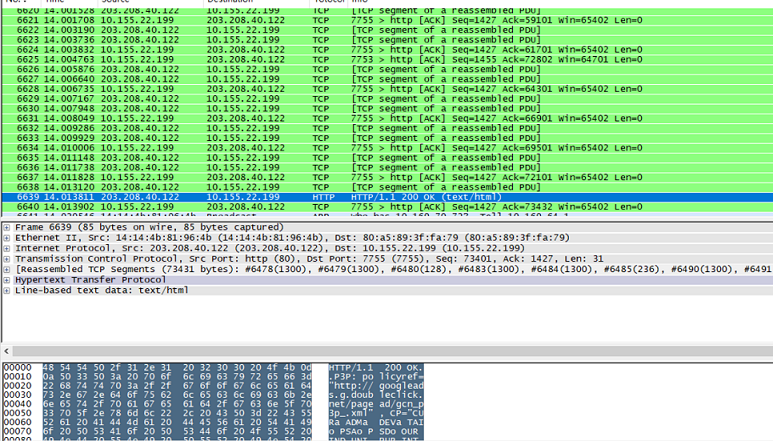The height and width of the screenshot is (441, 773).
Task: Select packet 6637 with Ack=72101
Action: pos(387,177)
